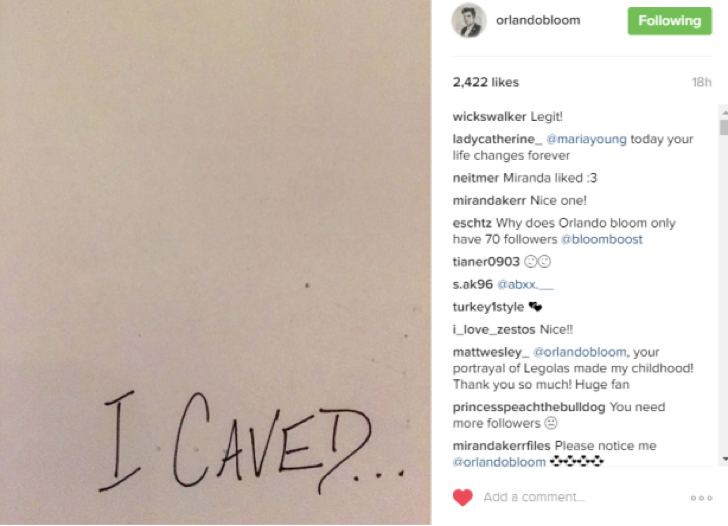This screenshot has height=526, width=728.
Task: Click the scroll down arrow on comments
Action: click(724, 459)
